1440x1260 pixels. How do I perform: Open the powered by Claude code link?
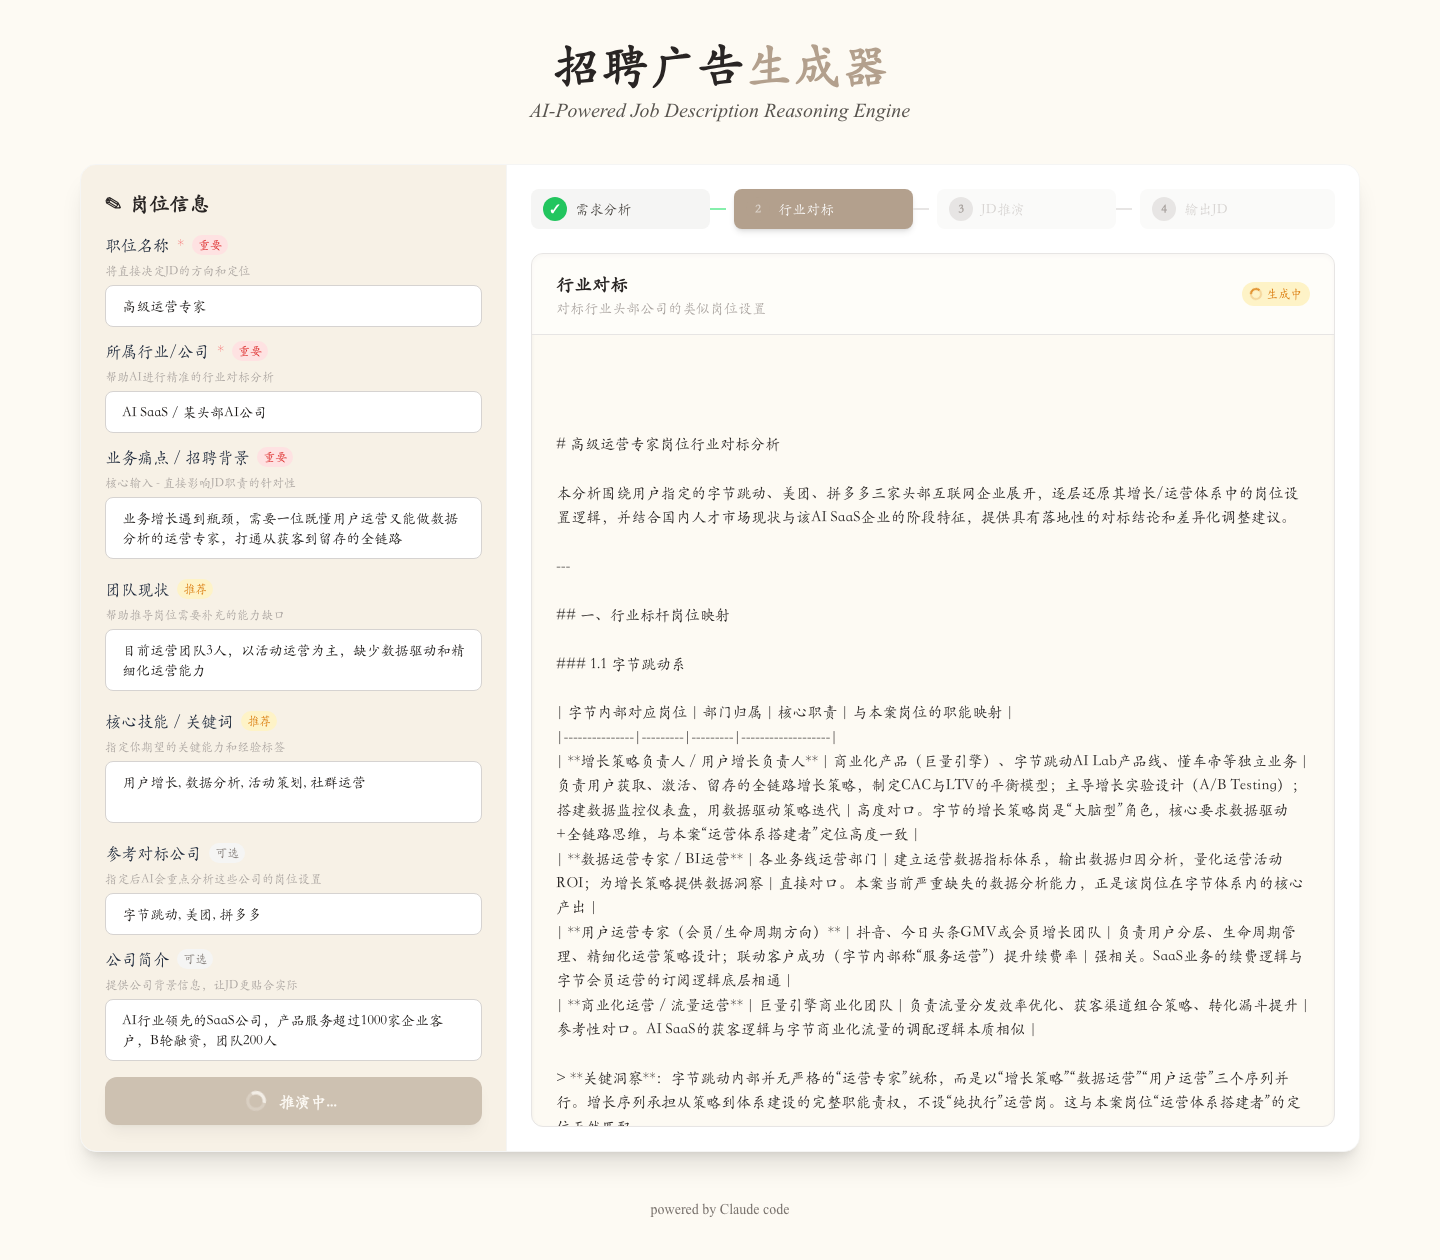[x=719, y=1209]
